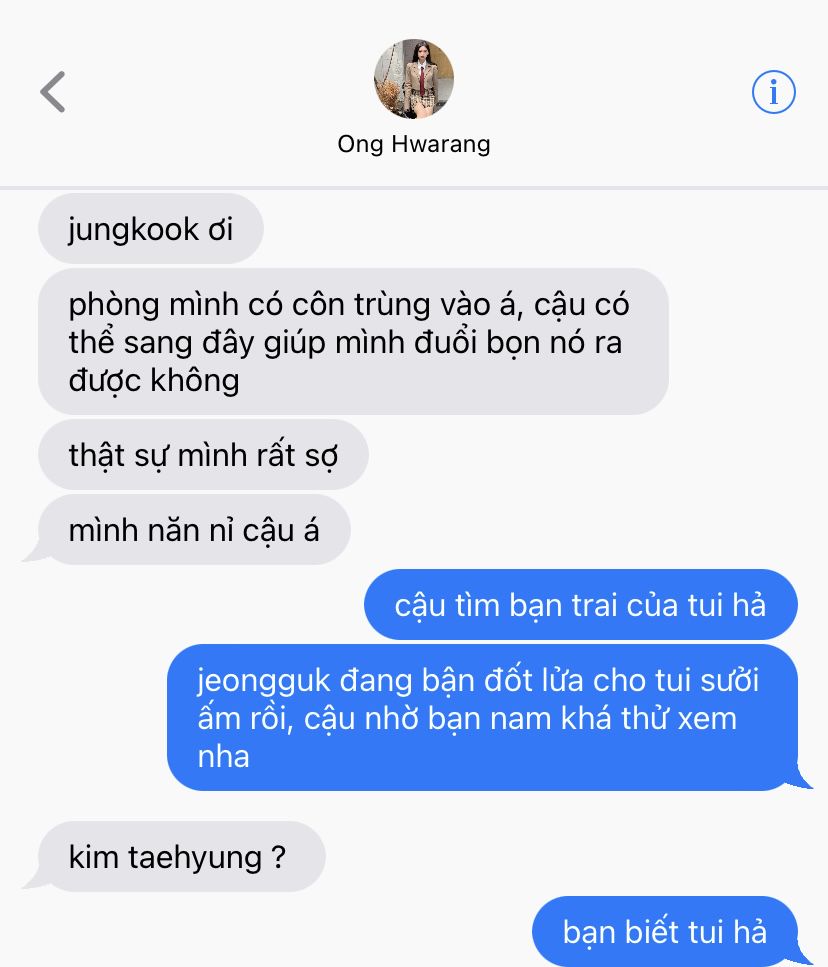Tap the "mình năn nỉ cậu á" message
The image size is (828, 967).
(194, 530)
